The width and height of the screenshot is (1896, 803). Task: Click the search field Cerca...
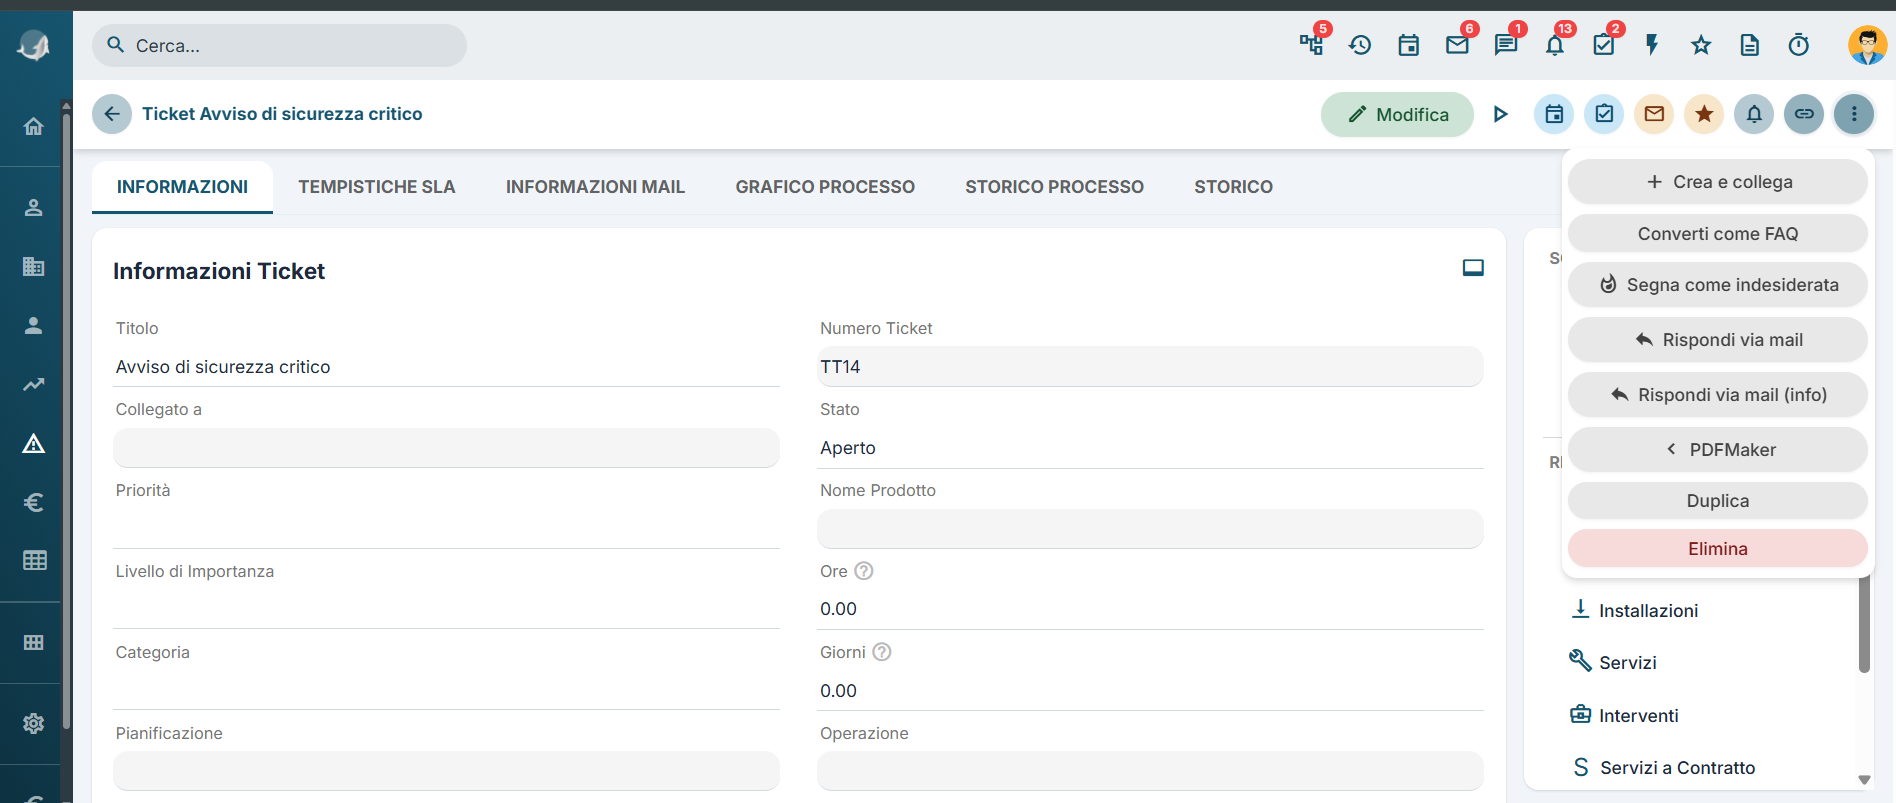(x=279, y=45)
